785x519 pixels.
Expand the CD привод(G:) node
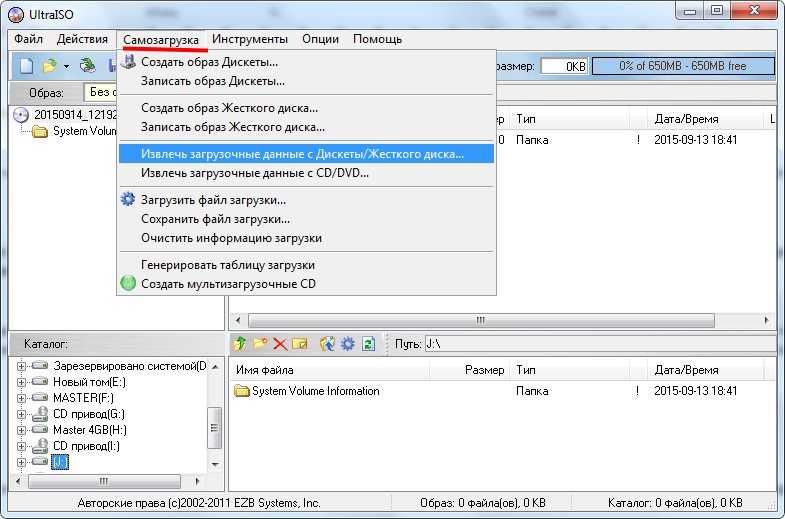(x=21, y=414)
